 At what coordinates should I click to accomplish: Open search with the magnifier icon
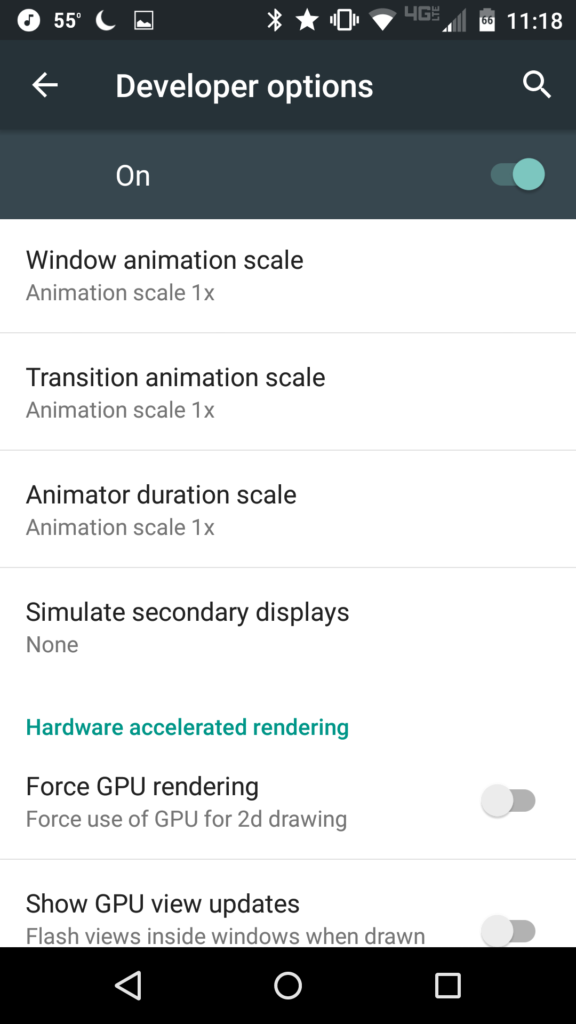click(537, 85)
